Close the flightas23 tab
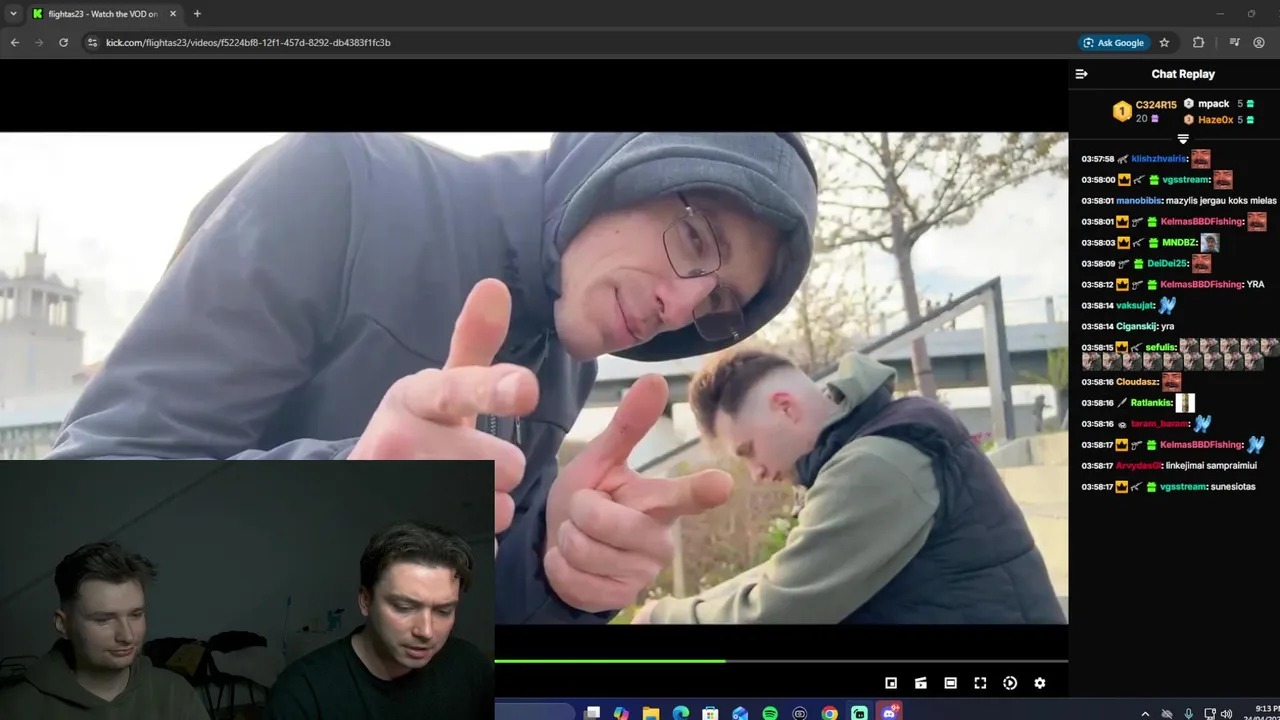1280x720 pixels. 173,14
